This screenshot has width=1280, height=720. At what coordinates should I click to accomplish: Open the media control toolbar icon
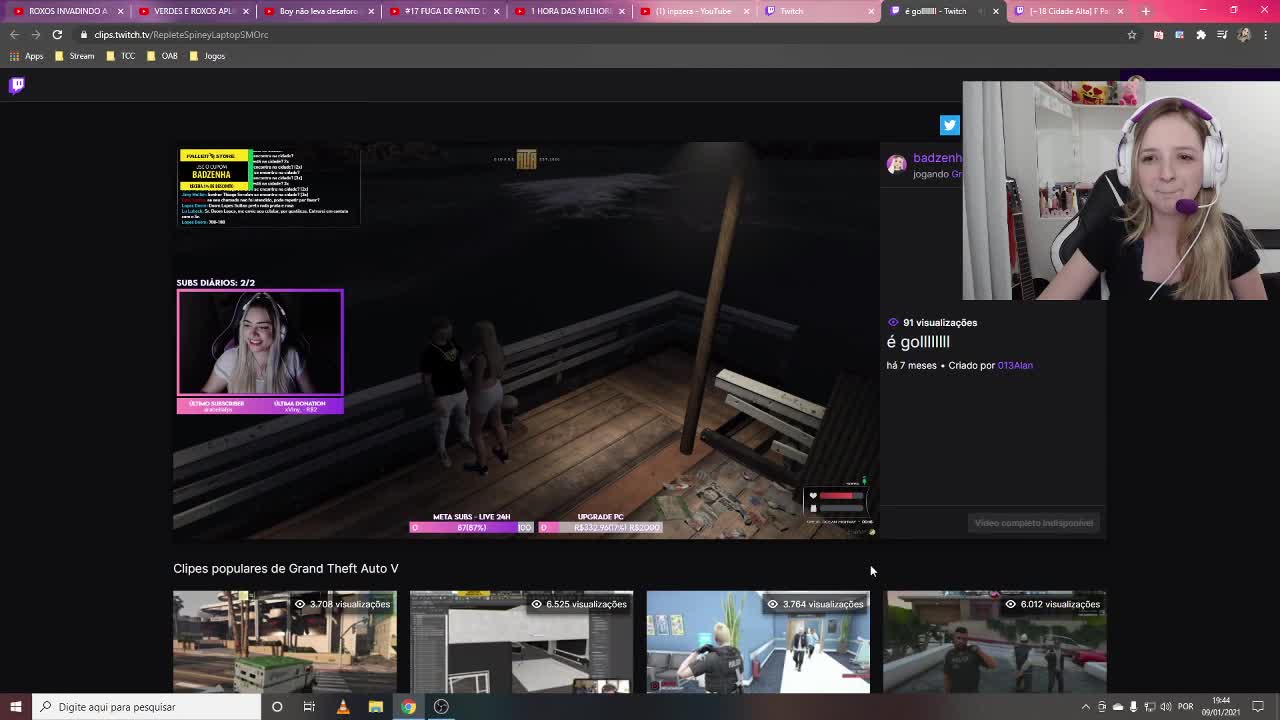tap(1222, 35)
